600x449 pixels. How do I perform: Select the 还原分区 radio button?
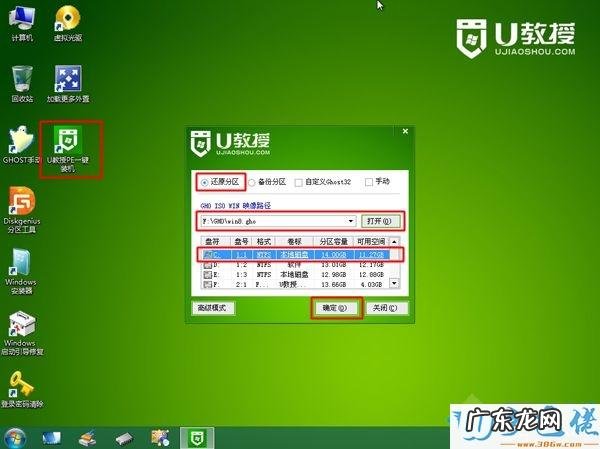tap(204, 182)
